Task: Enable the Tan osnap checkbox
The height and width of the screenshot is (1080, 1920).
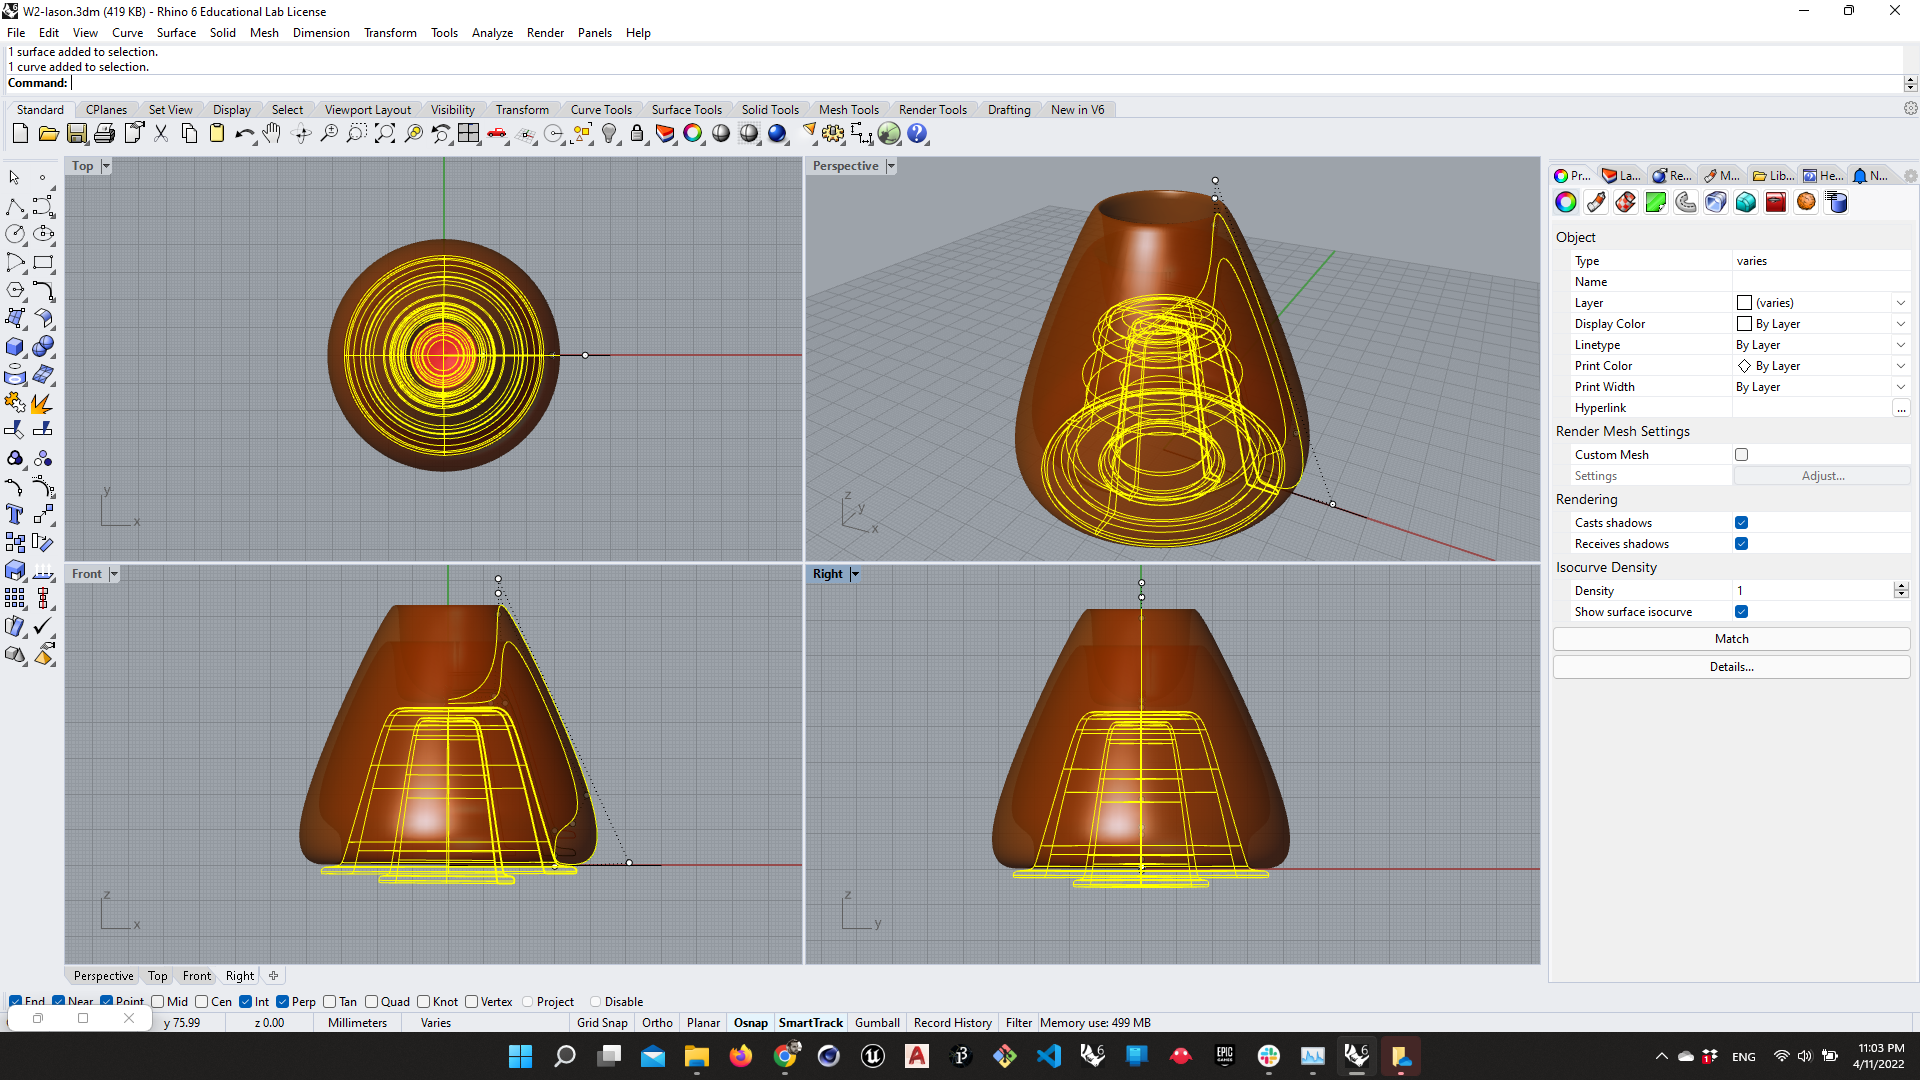Action: pyautogui.click(x=330, y=1001)
